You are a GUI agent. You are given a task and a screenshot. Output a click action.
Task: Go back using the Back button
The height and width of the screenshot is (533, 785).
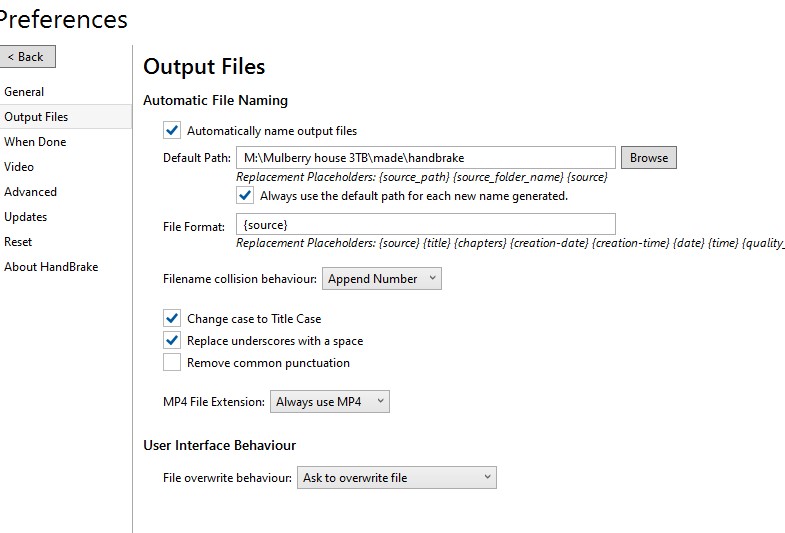pyautogui.click(x=28, y=57)
